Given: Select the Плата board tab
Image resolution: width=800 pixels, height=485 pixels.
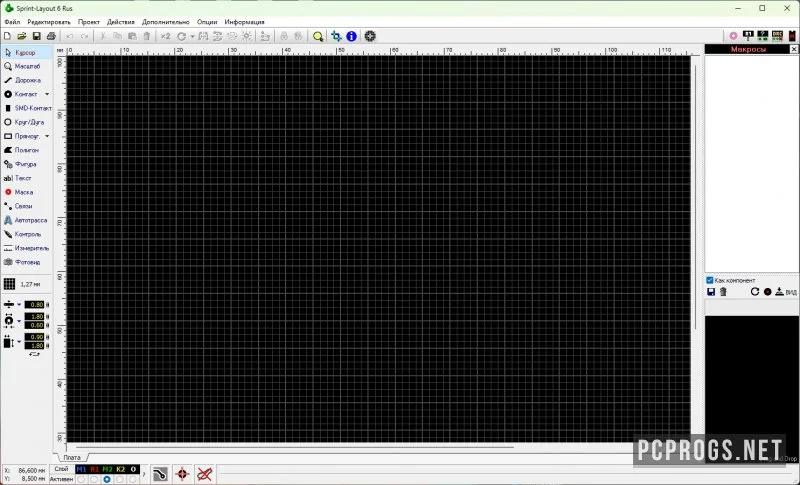Looking at the screenshot, I should 72,457.
